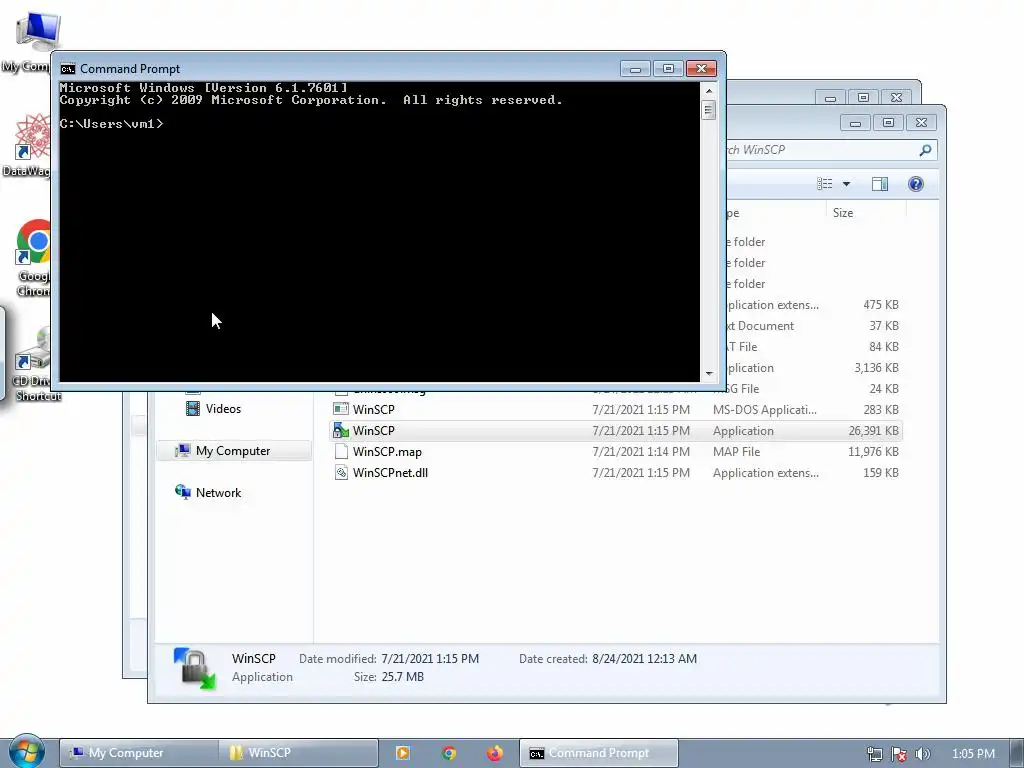This screenshot has height=768, width=1024.
Task: Click the 26,391 KB size cell
Action: pyautogui.click(x=873, y=430)
